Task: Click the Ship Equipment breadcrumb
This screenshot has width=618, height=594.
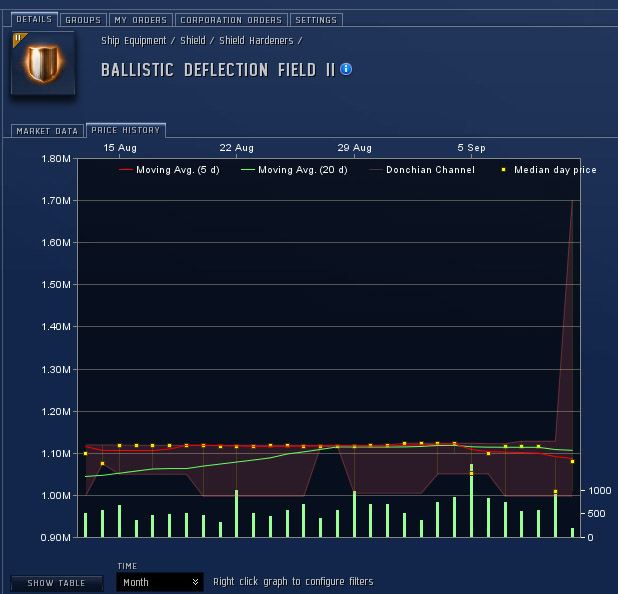Action: coord(134,41)
